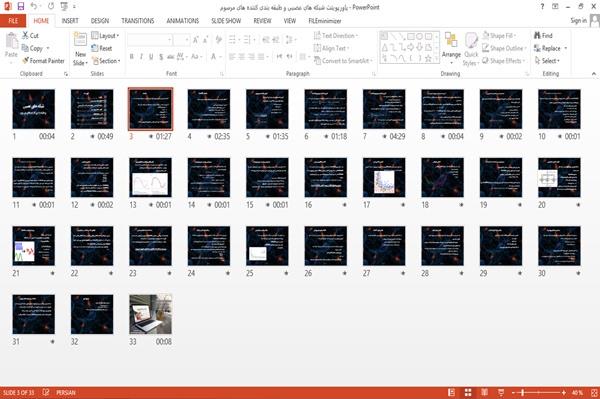Image resolution: width=600 pixels, height=399 pixels.
Task: Switch to Reading view icon
Action: pos(484,392)
